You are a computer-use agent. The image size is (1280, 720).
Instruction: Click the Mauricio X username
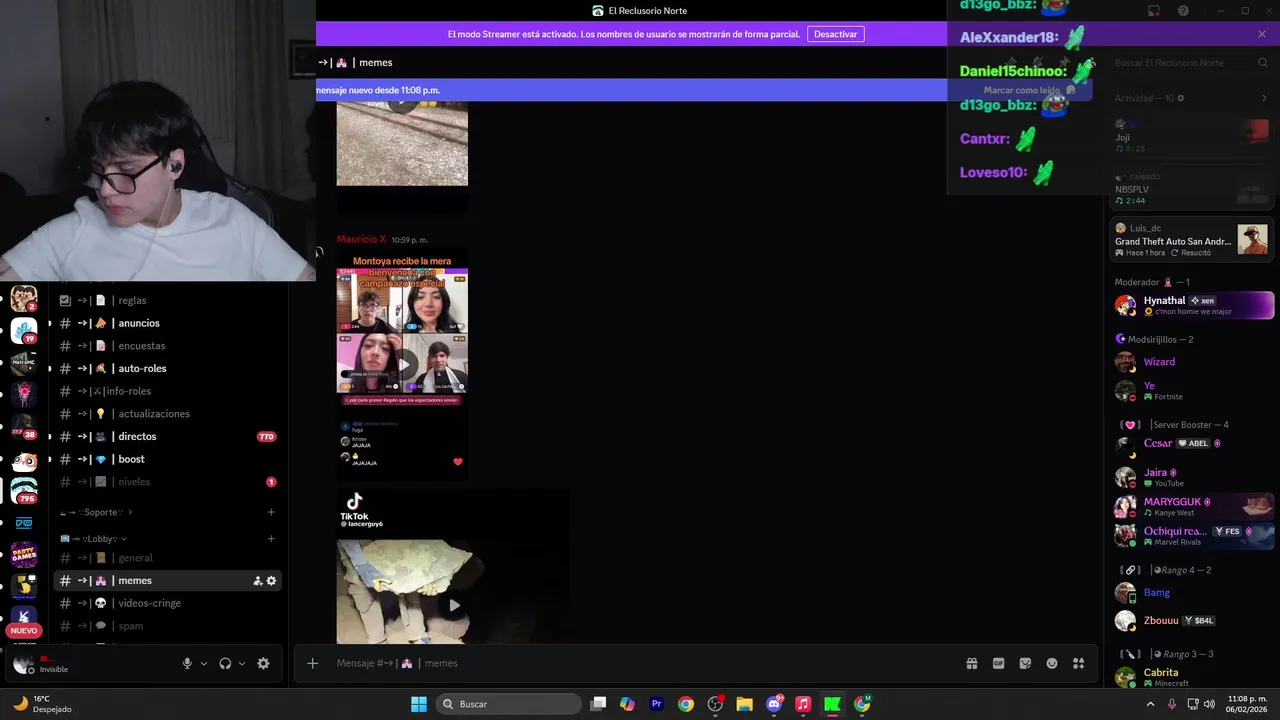[361, 240]
